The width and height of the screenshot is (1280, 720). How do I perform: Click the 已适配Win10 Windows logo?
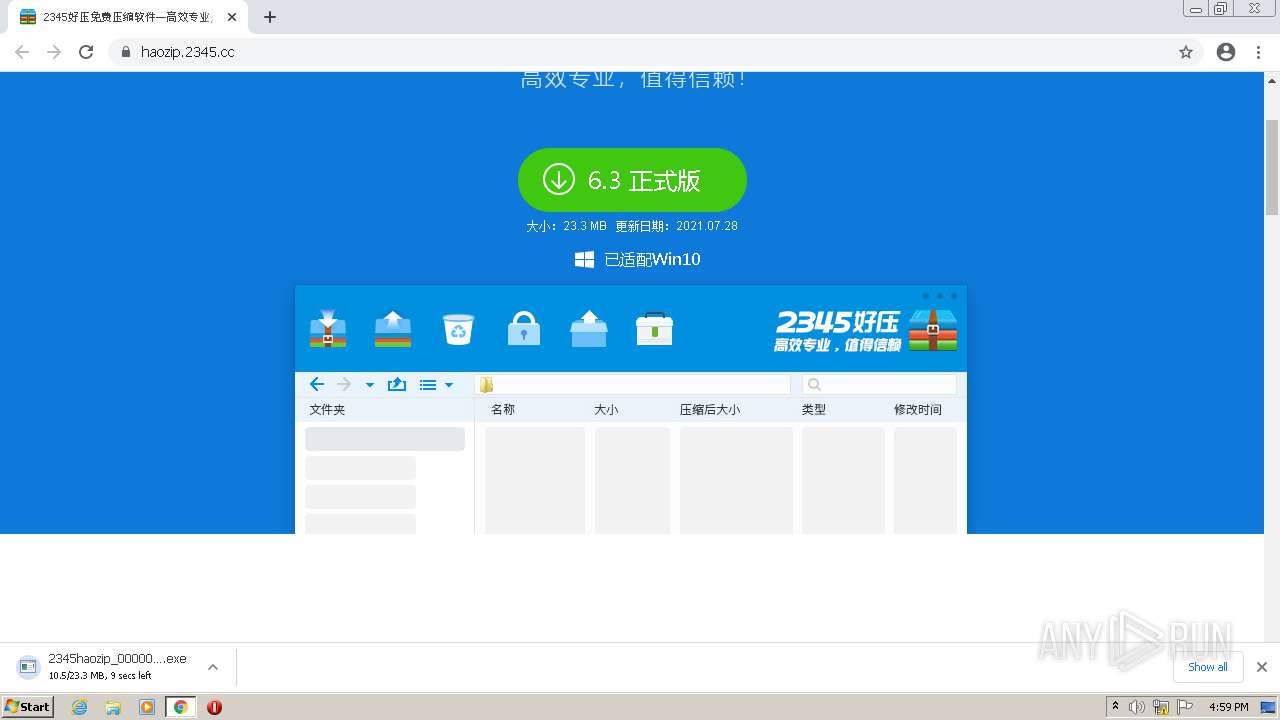click(x=584, y=259)
